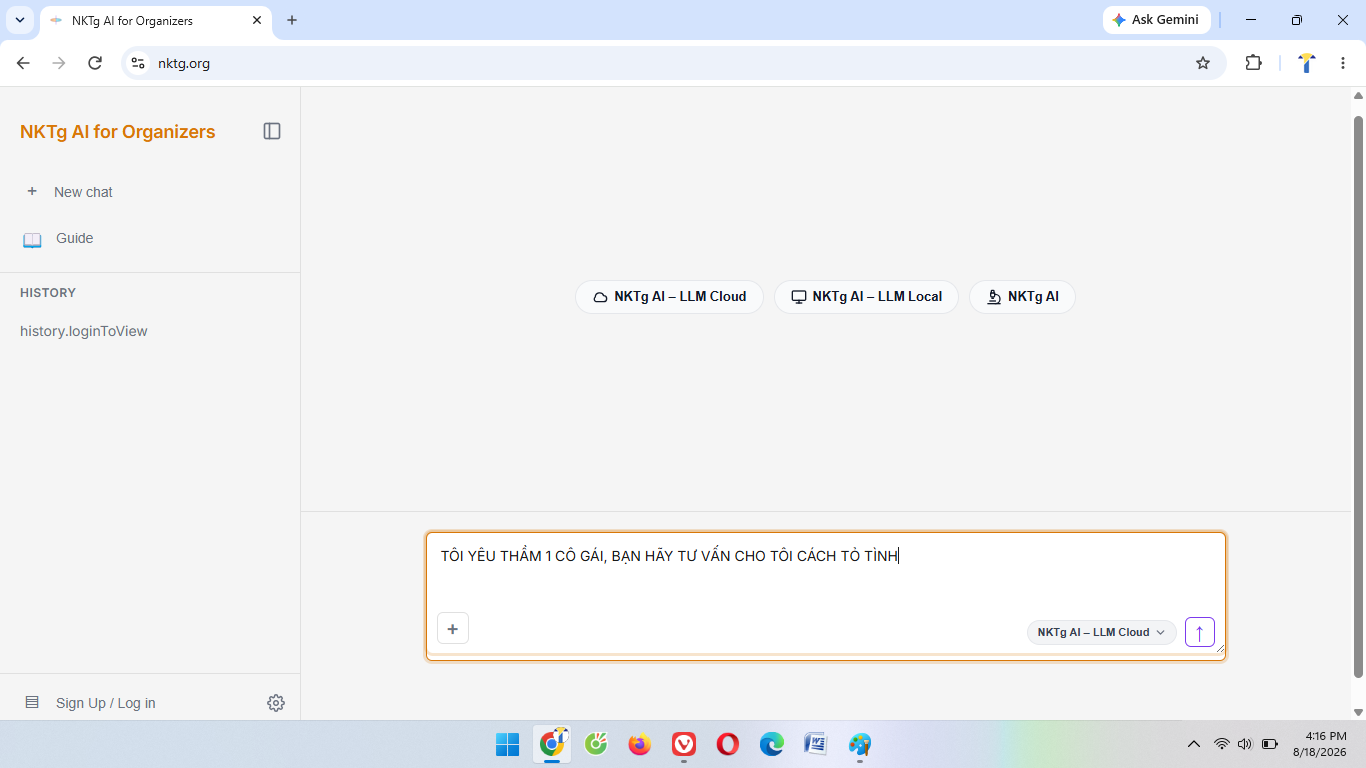Check the battery tray icon
Viewport: 1366px width, 768px height.
coord(1270,744)
